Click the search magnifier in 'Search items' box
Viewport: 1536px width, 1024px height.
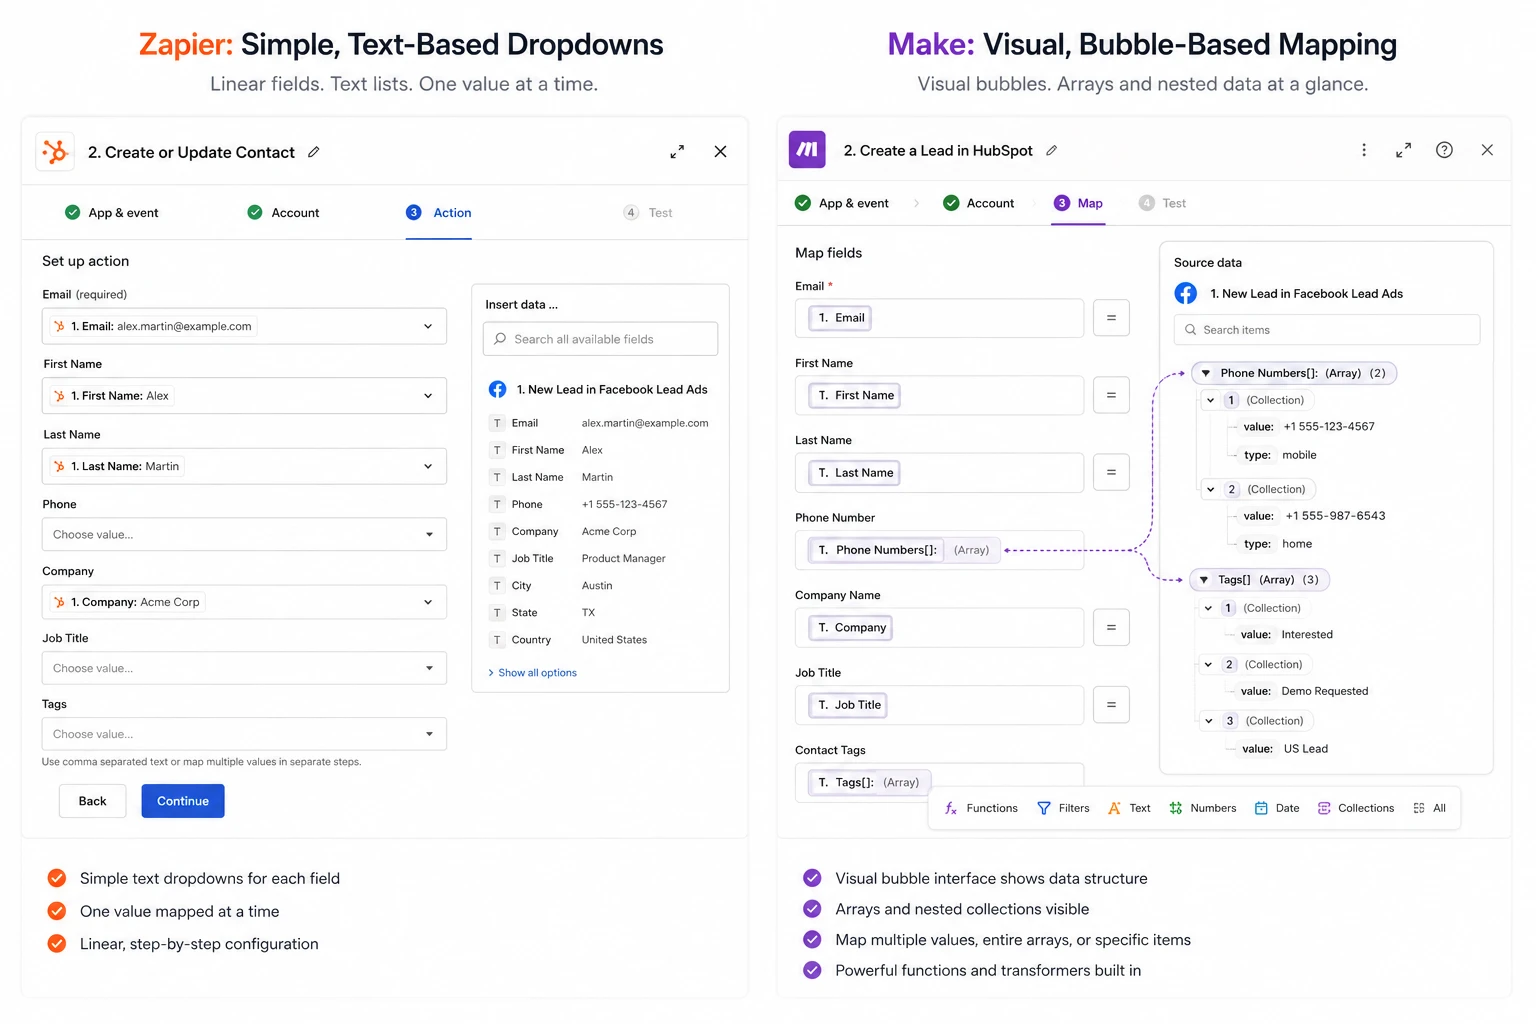coord(1190,330)
